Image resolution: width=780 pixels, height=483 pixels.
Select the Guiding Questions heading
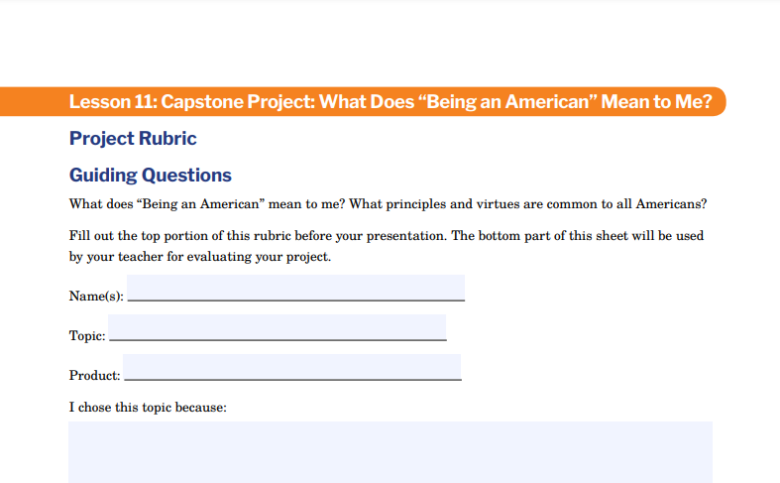pyautogui.click(x=150, y=175)
